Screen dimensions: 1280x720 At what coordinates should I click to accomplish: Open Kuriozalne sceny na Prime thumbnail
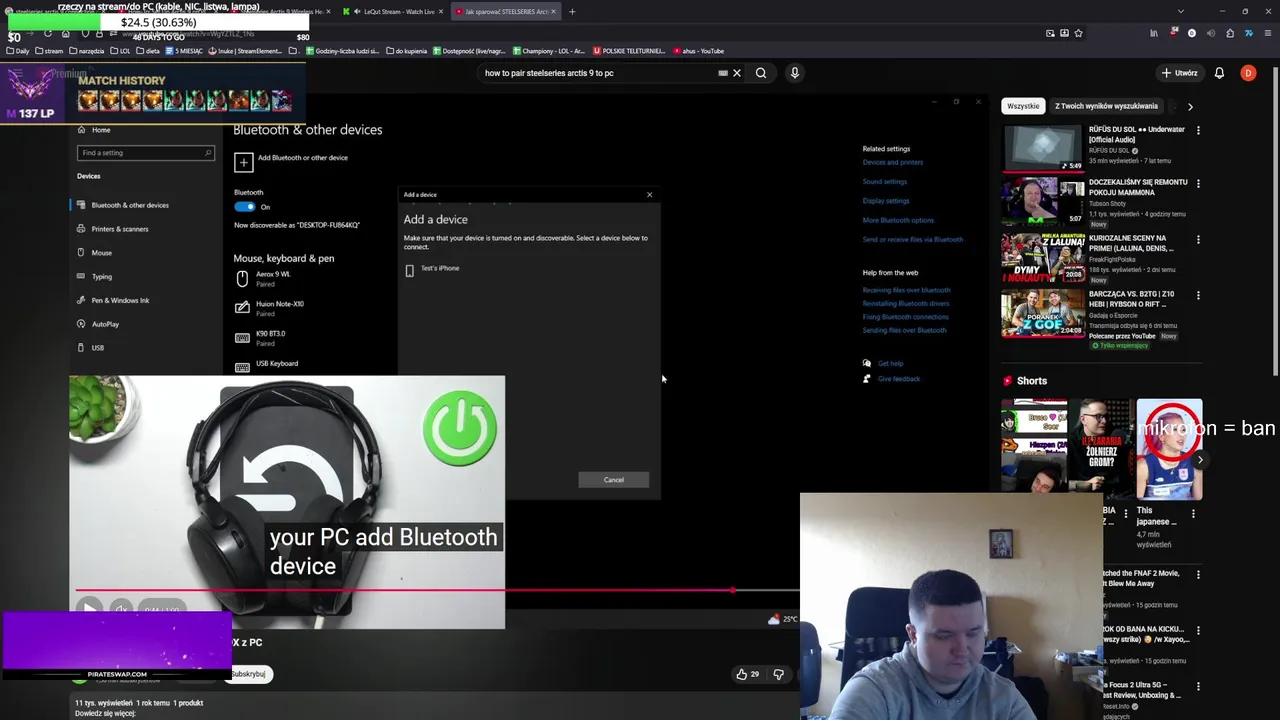[x=1043, y=259]
